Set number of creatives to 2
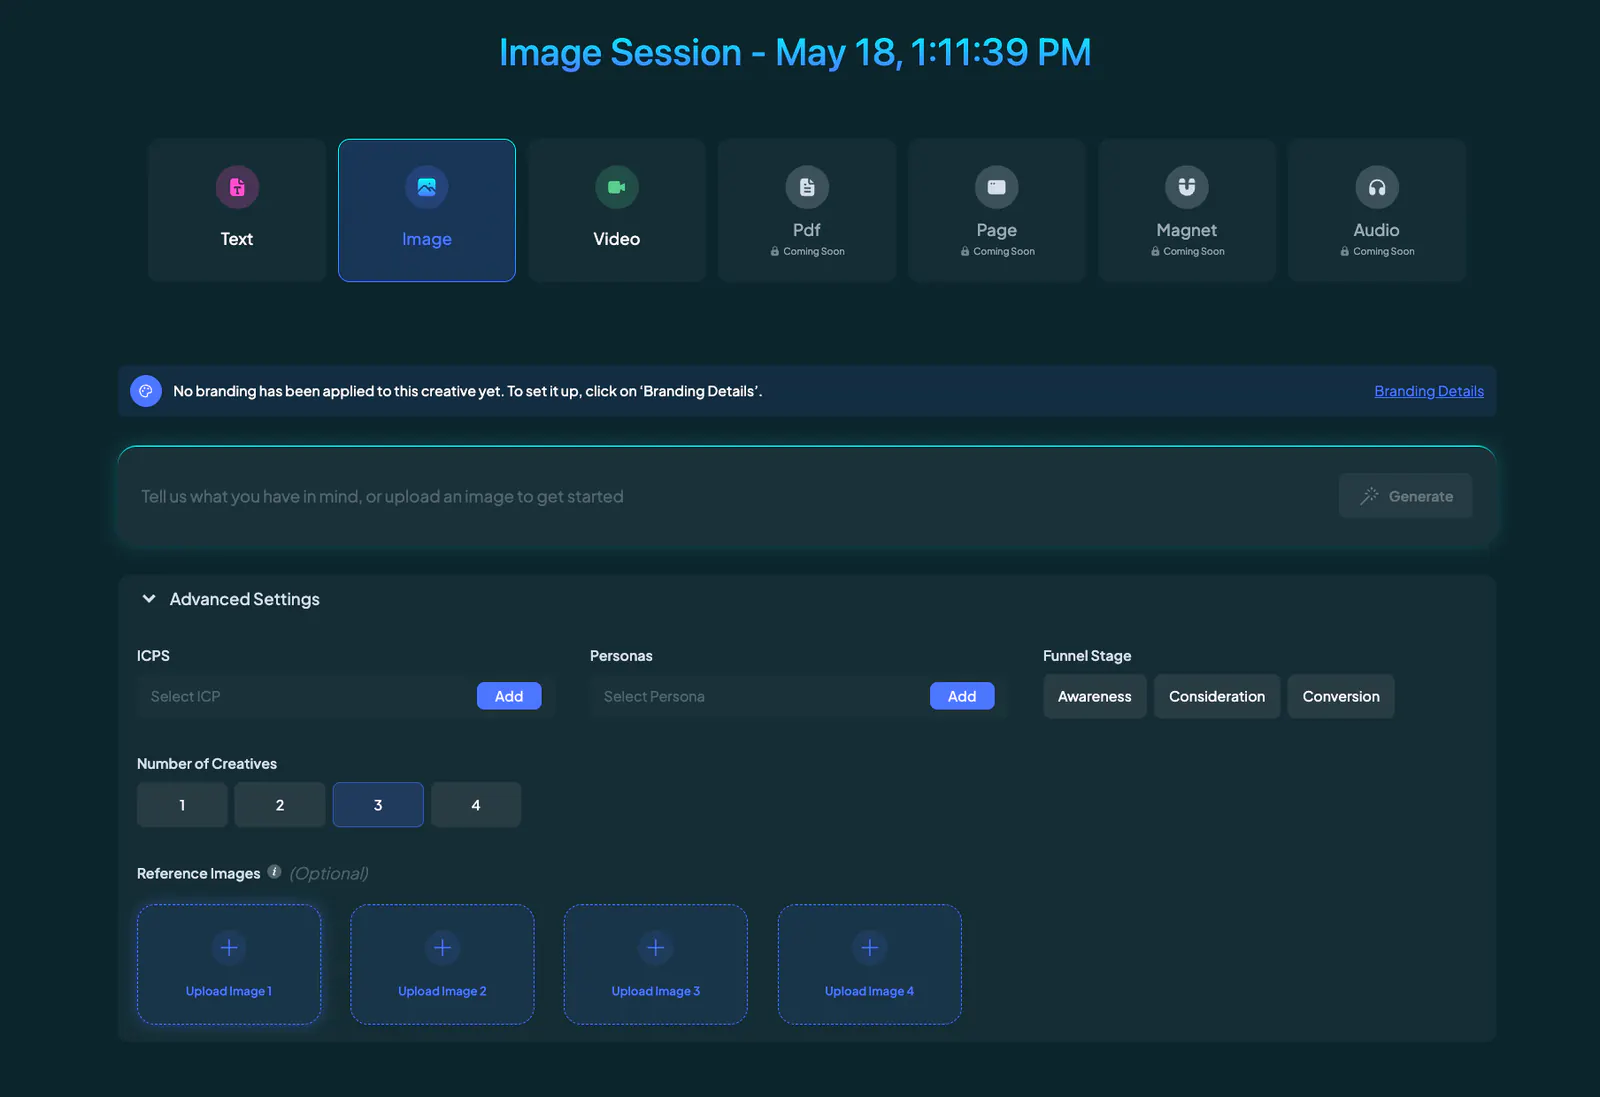This screenshot has height=1097, width=1600. point(280,805)
